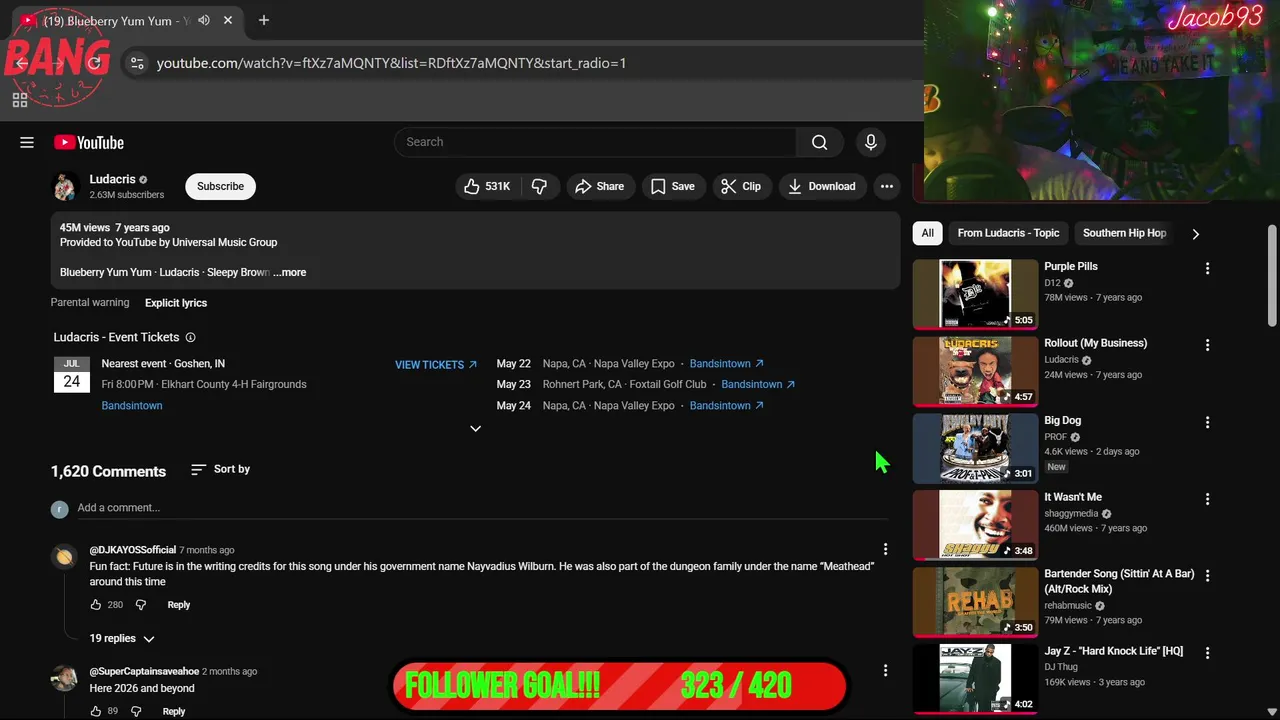Open options menu for Big Dog
Image resolution: width=1280 pixels, height=720 pixels.
[1207, 422]
